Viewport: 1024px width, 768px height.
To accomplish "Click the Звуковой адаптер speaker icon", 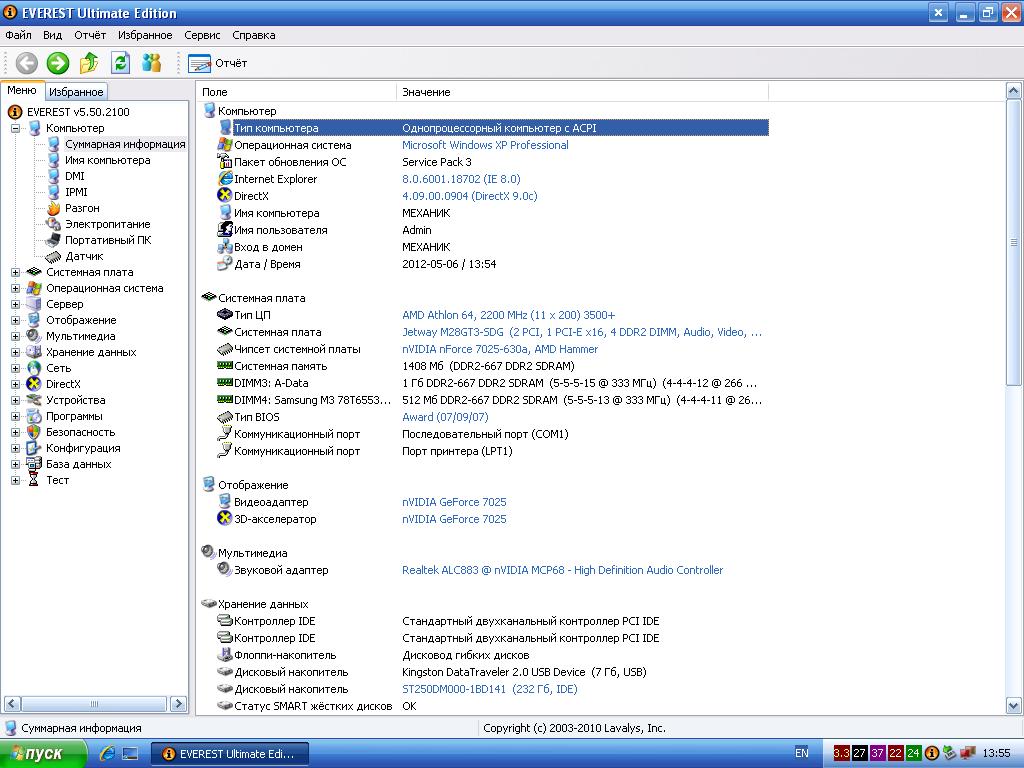I will tap(225, 569).
